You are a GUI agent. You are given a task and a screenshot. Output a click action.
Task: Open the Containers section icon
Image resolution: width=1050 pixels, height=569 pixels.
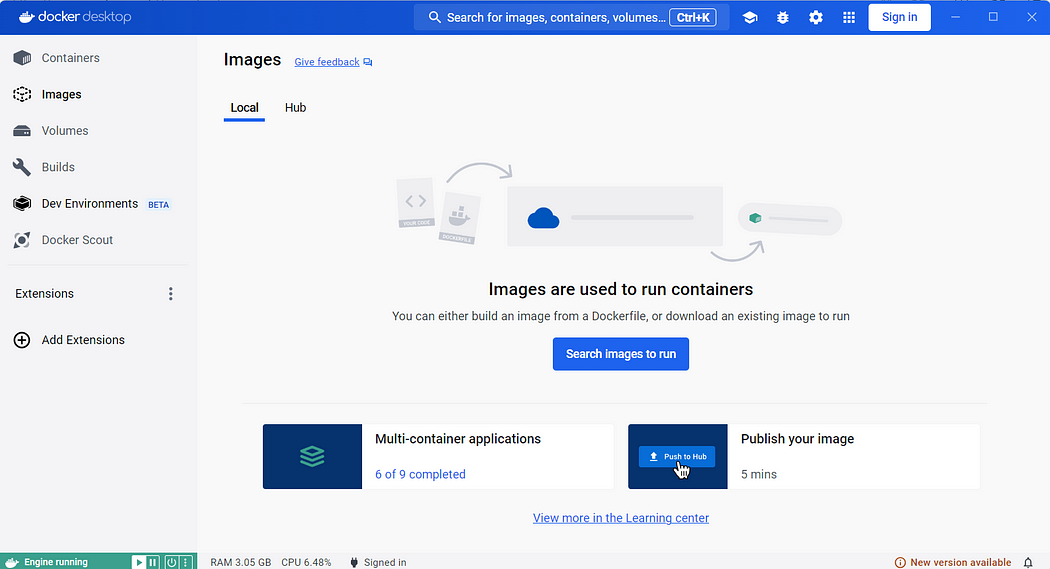[x=22, y=58]
